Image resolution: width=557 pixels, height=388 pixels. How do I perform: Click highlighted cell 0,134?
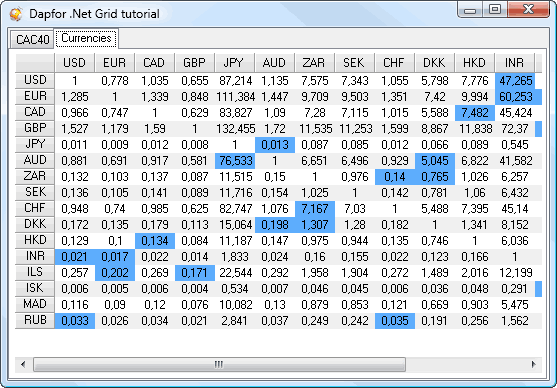click(x=155, y=241)
